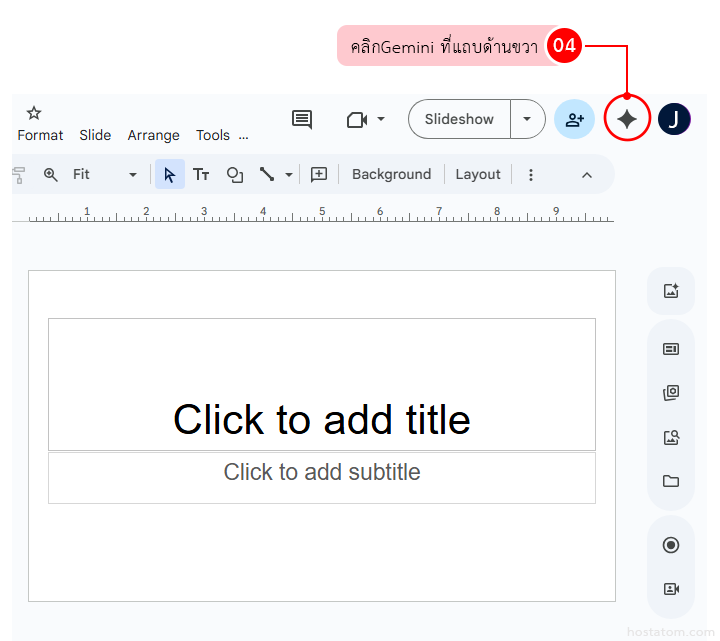Click the add comment toolbar icon

pyautogui.click(x=319, y=174)
